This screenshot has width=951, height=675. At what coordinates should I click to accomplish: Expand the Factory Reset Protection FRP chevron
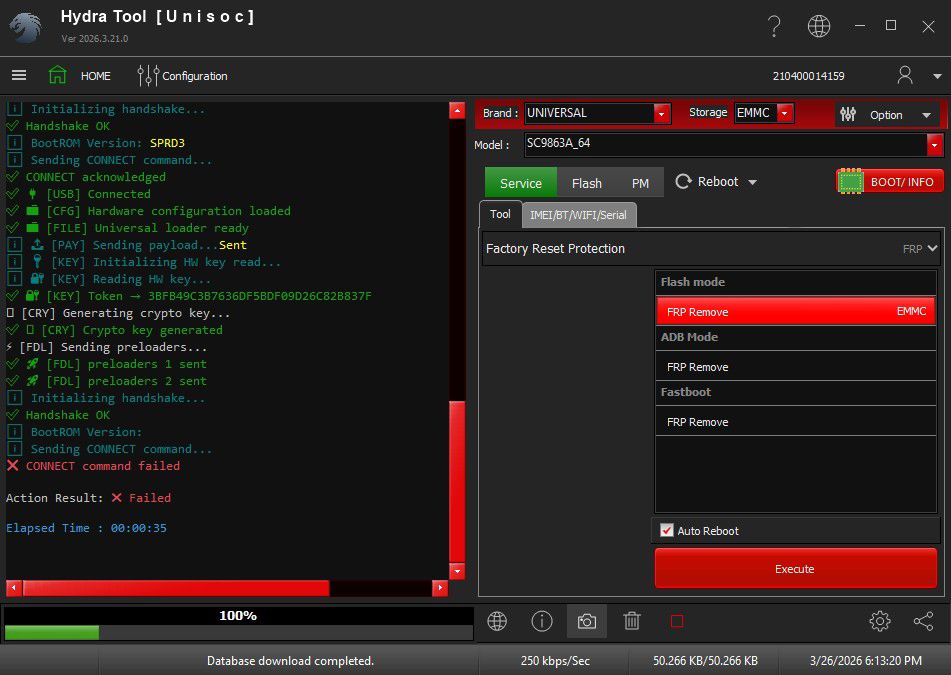[932, 248]
